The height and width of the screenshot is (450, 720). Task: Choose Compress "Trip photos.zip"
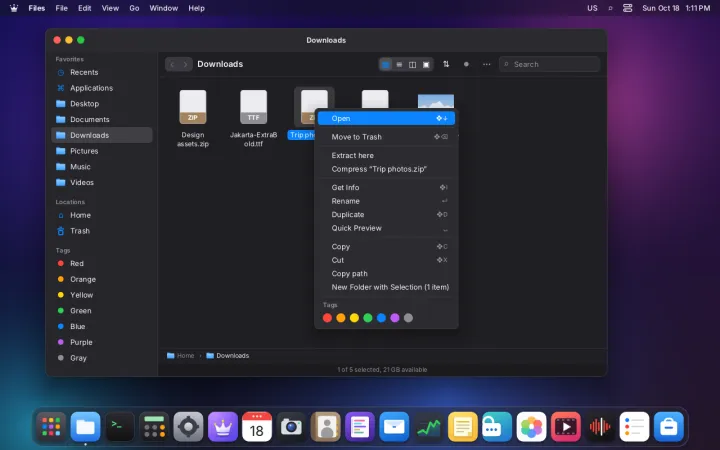point(386,169)
